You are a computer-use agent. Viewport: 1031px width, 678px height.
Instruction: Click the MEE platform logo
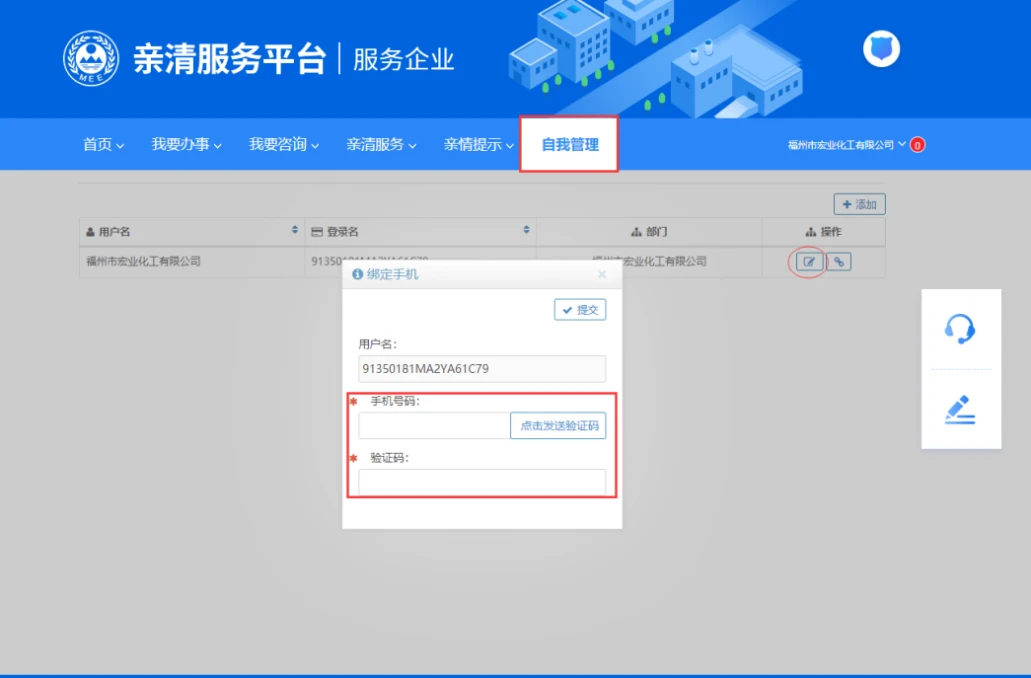[90, 58]
